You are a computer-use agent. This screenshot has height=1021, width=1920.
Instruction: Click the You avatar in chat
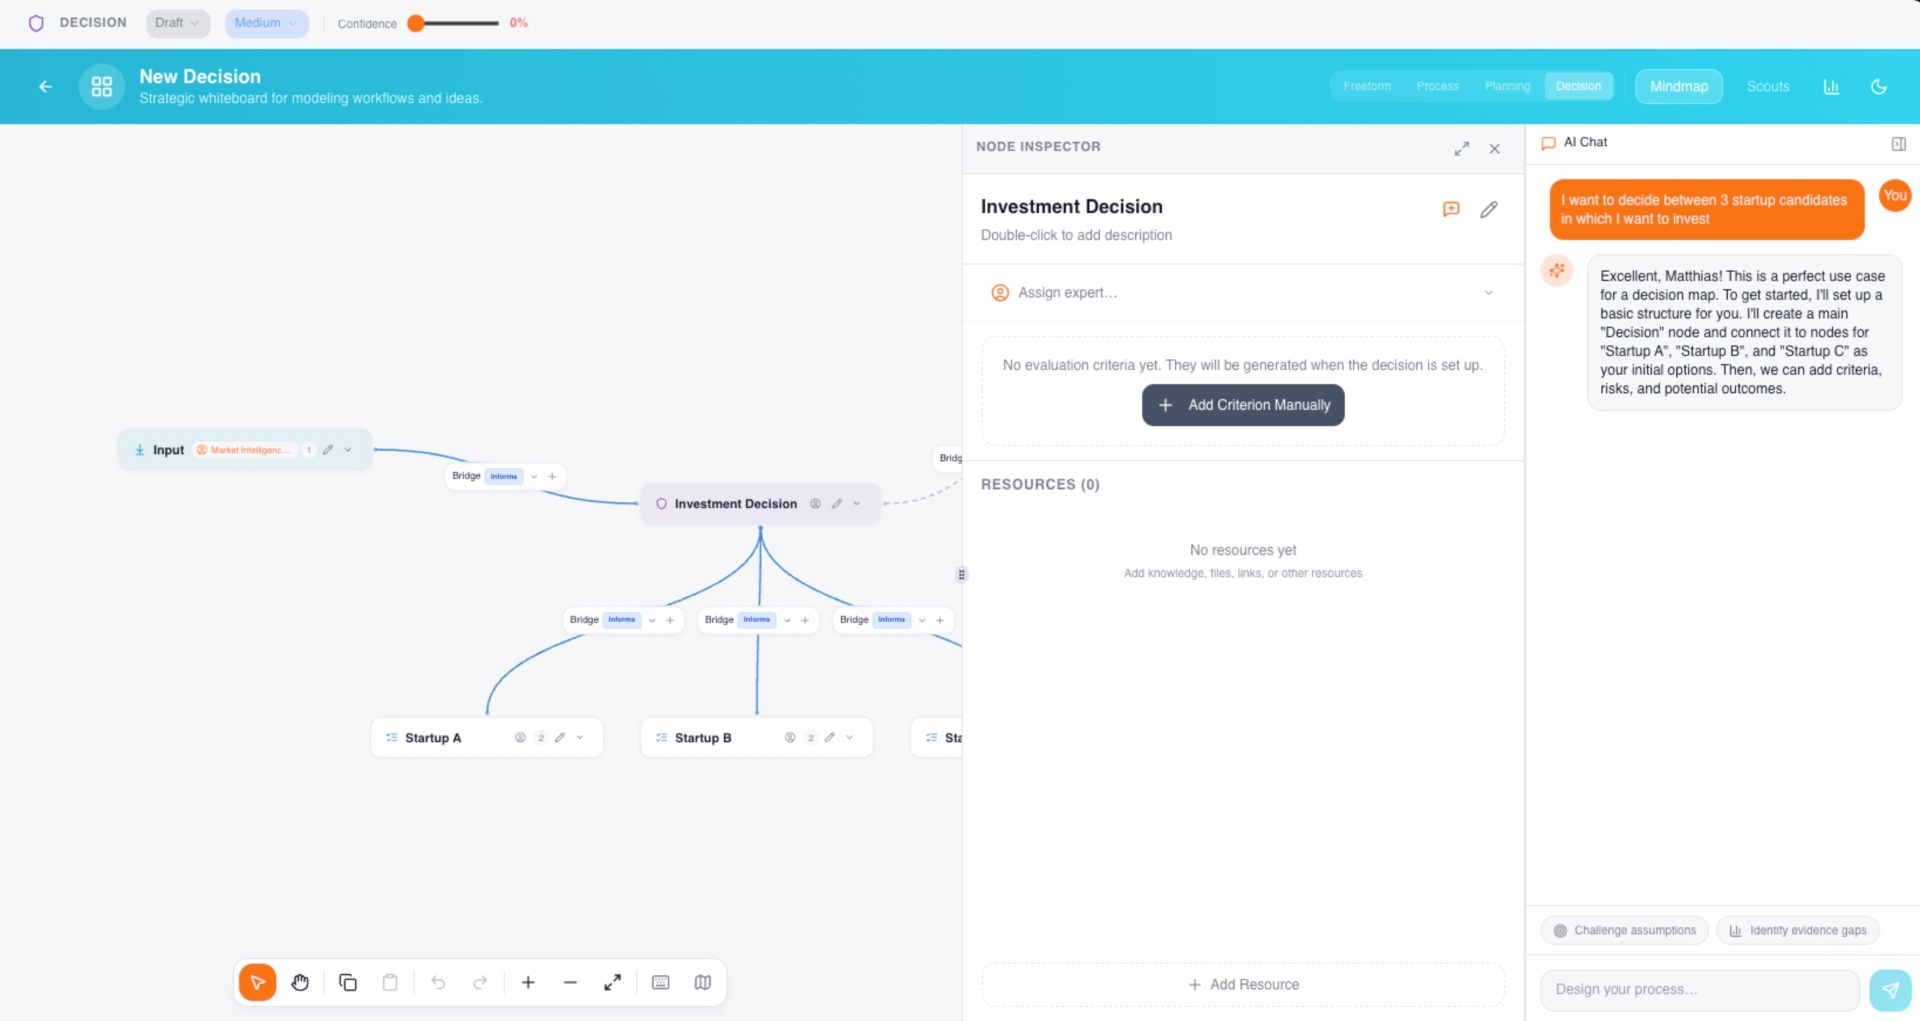[x=1895, y=196]
